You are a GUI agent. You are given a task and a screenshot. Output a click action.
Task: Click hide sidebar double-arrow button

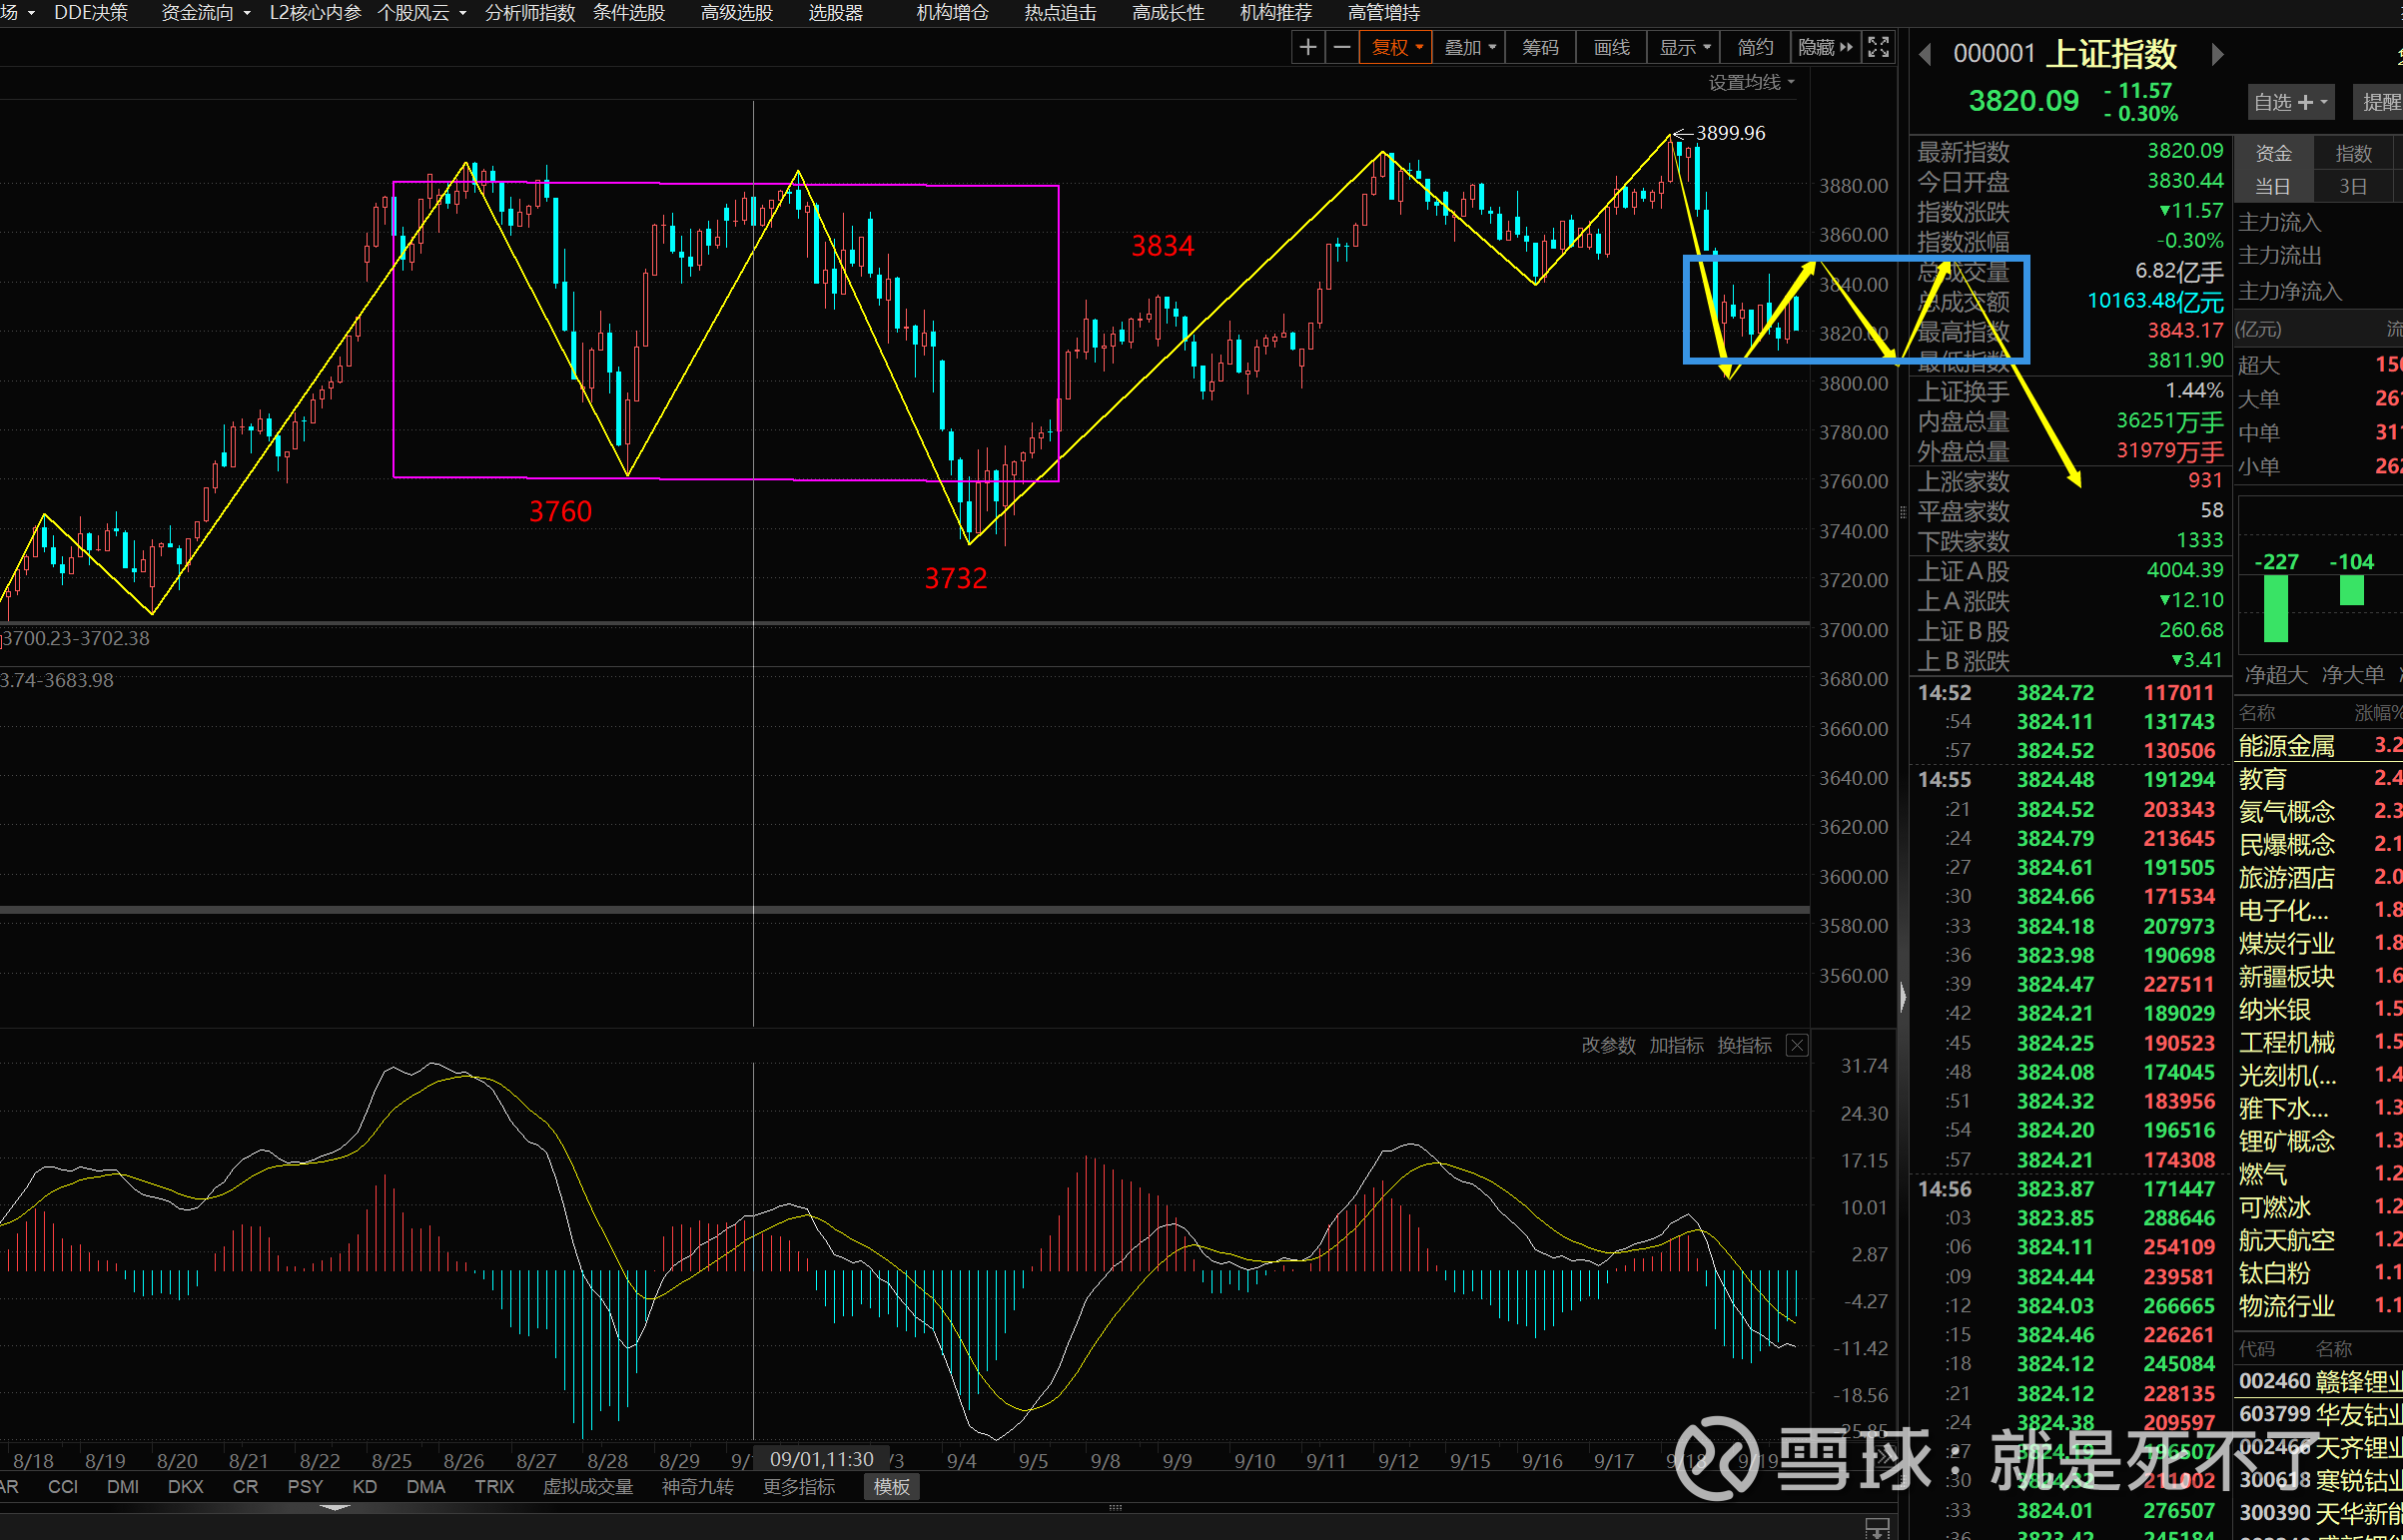(x=1825, y=47)
